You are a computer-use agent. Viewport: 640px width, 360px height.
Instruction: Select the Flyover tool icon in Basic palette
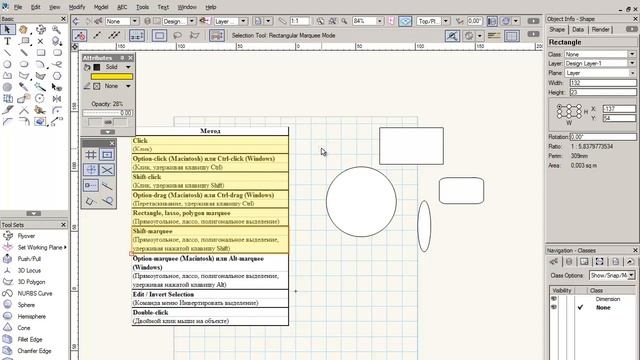(40, 29)
